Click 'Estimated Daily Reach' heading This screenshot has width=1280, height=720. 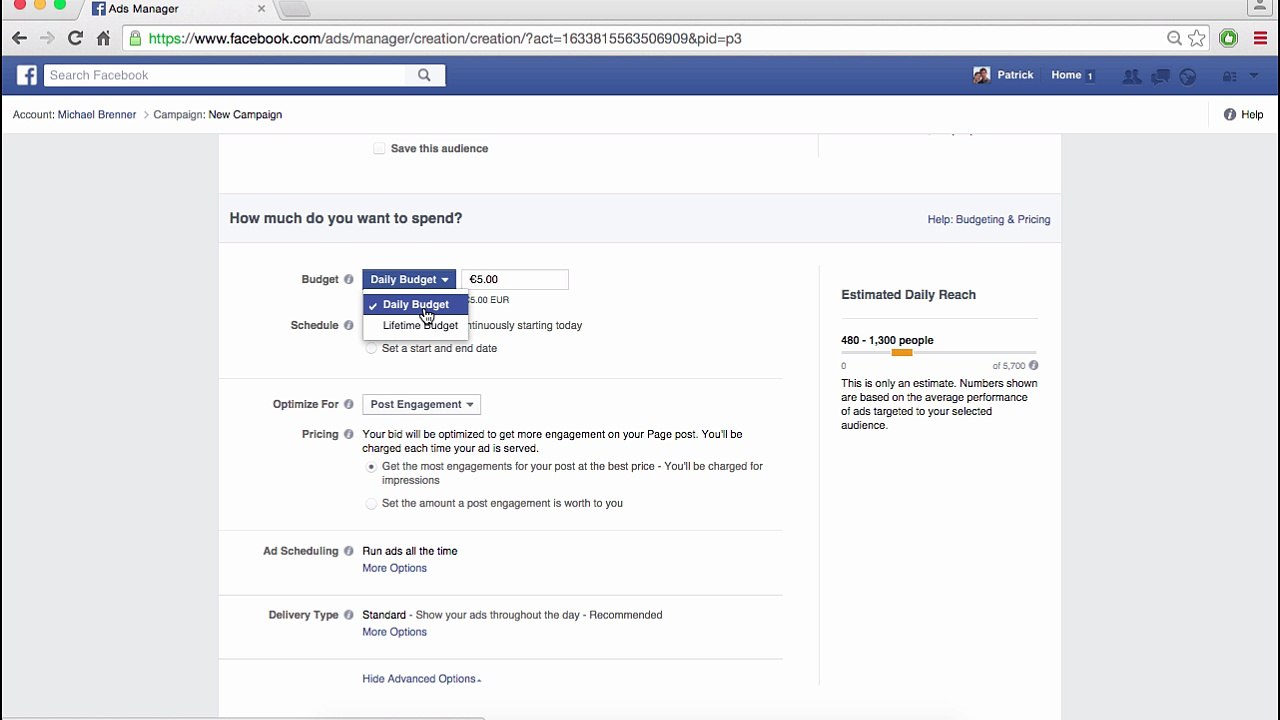908,295
